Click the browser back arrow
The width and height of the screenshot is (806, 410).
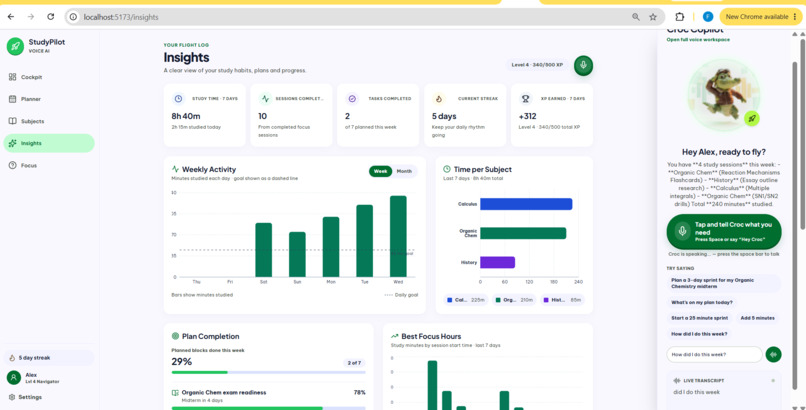(11, 16)
